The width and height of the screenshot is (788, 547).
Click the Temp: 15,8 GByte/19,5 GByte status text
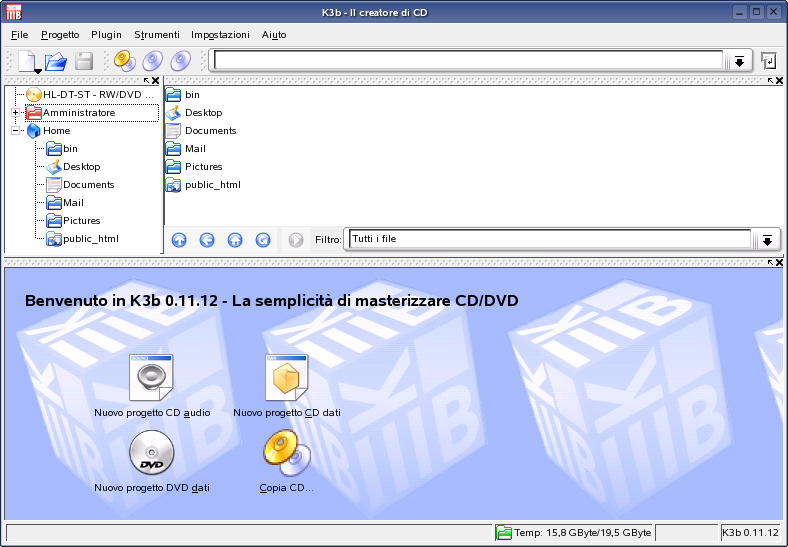point(582,532)
